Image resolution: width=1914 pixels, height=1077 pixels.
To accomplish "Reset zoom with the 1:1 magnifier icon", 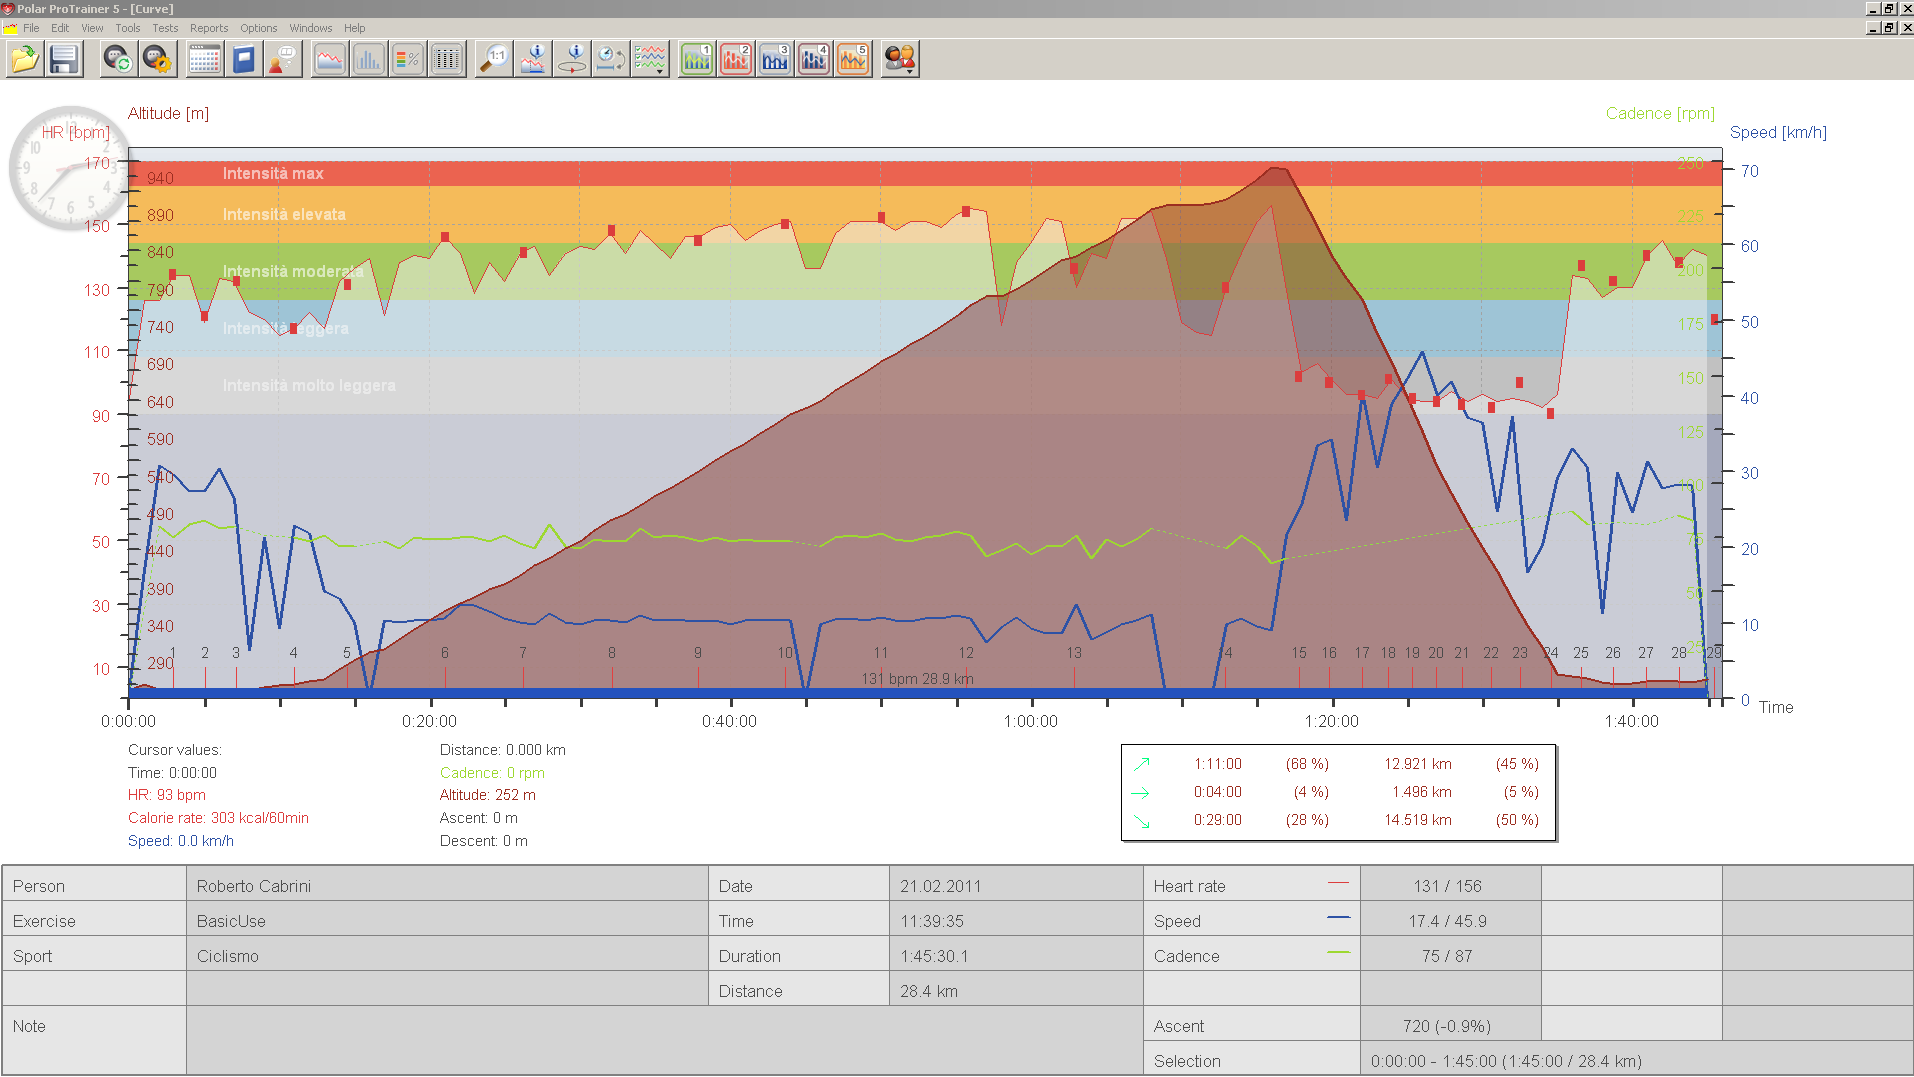I will pyautogui.click(x=494, y=60).
